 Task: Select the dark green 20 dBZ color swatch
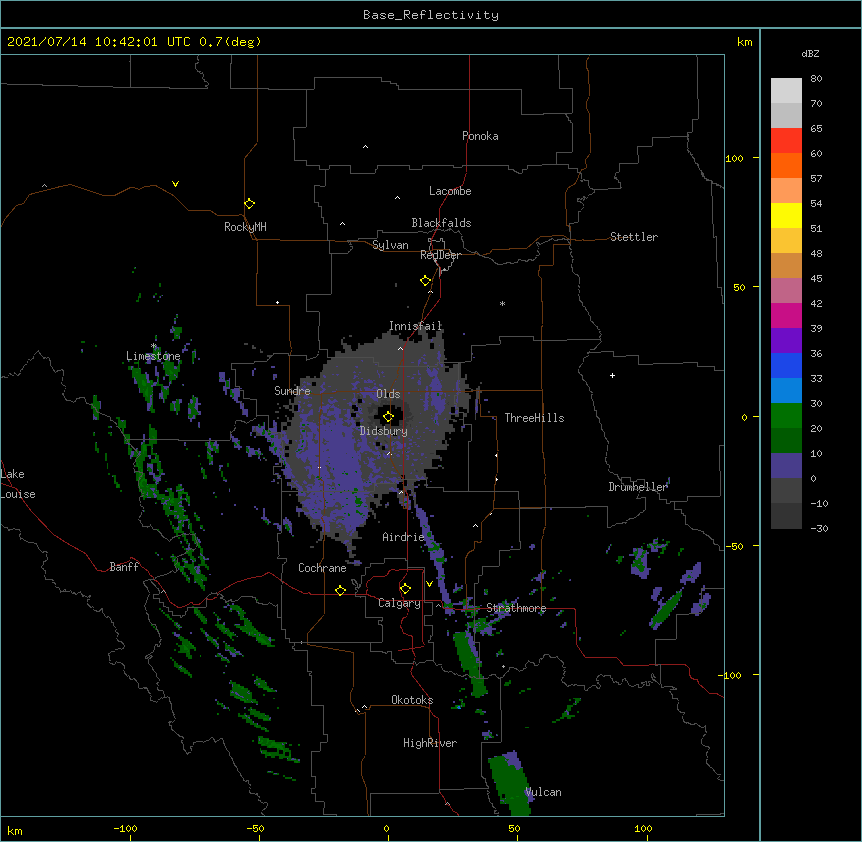tap(786, 440)
